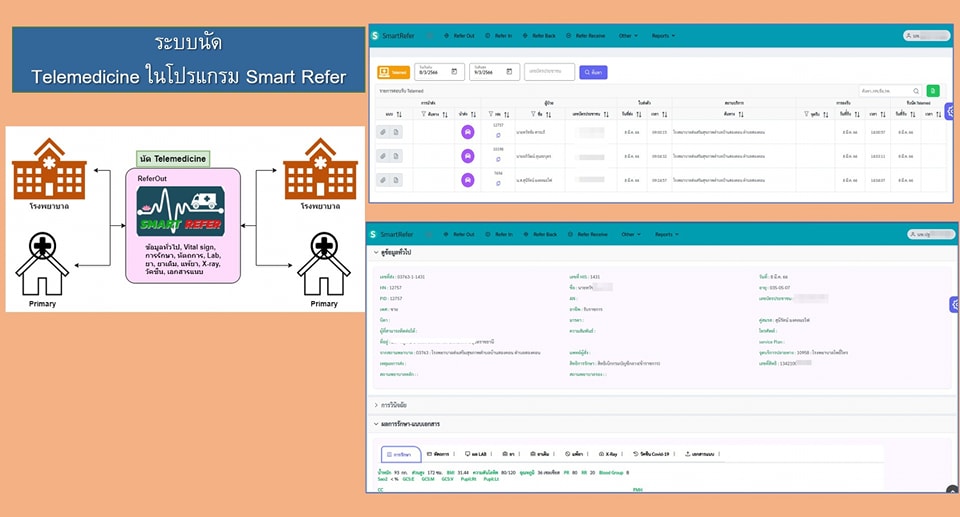Click the green export file button
This screenshot has height=517, width=960.
pyautogui.click(x=932, y=91)
